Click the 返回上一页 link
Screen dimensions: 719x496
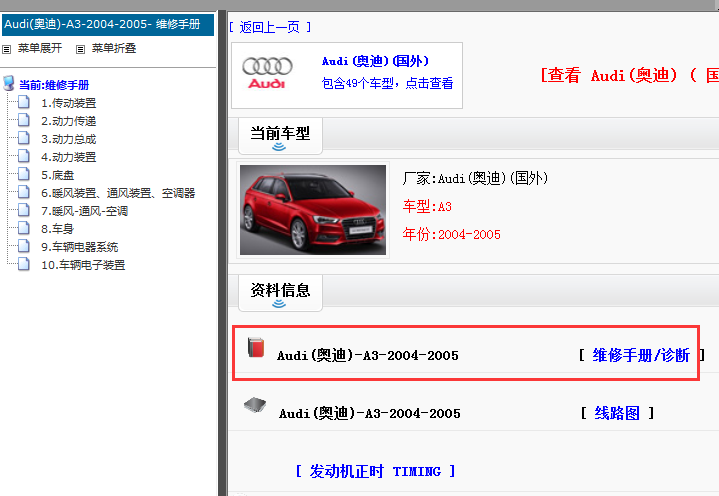click(x=270, y=27)
